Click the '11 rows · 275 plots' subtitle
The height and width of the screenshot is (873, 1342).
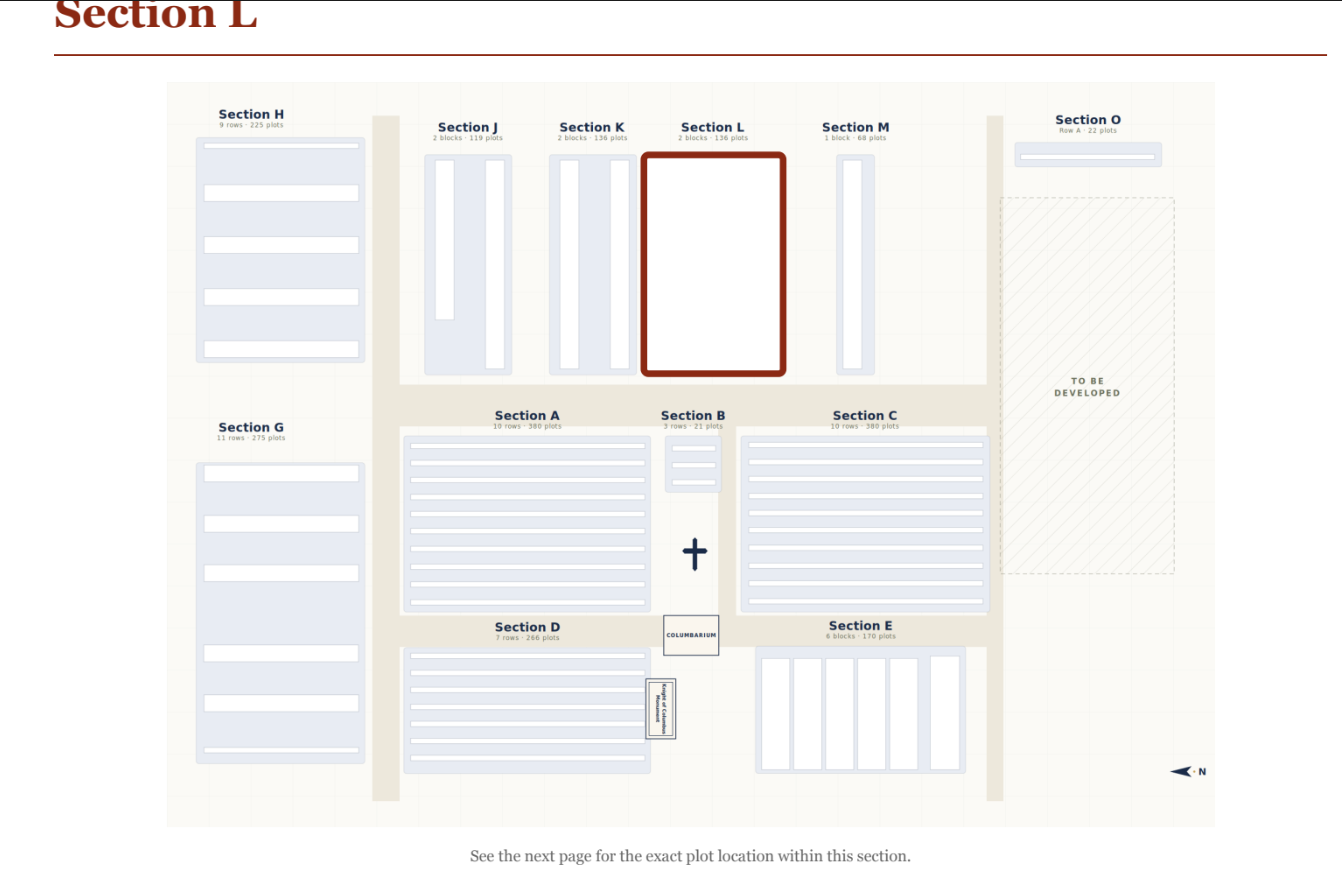click(x=251, y=438)
